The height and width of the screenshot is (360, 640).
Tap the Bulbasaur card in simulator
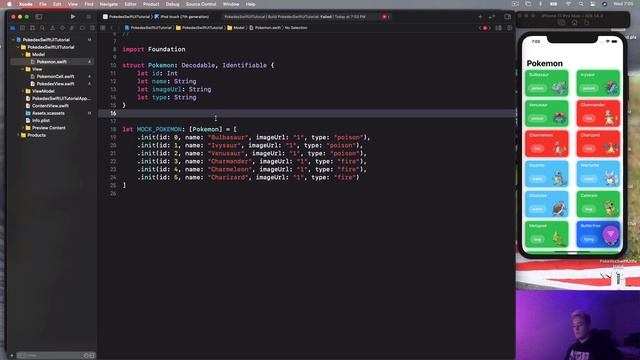coord(547,83)
